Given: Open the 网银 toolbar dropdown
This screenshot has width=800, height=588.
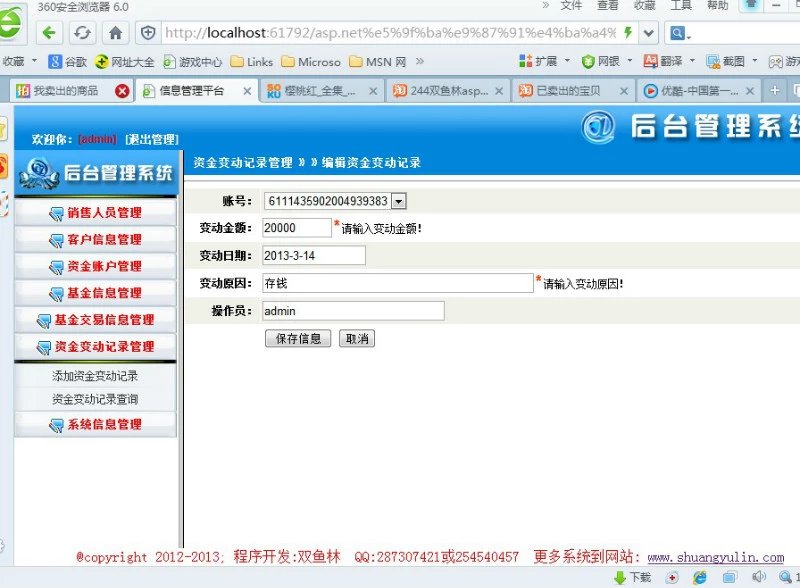Looking at the screenshot, I should [x=607, y=61].
